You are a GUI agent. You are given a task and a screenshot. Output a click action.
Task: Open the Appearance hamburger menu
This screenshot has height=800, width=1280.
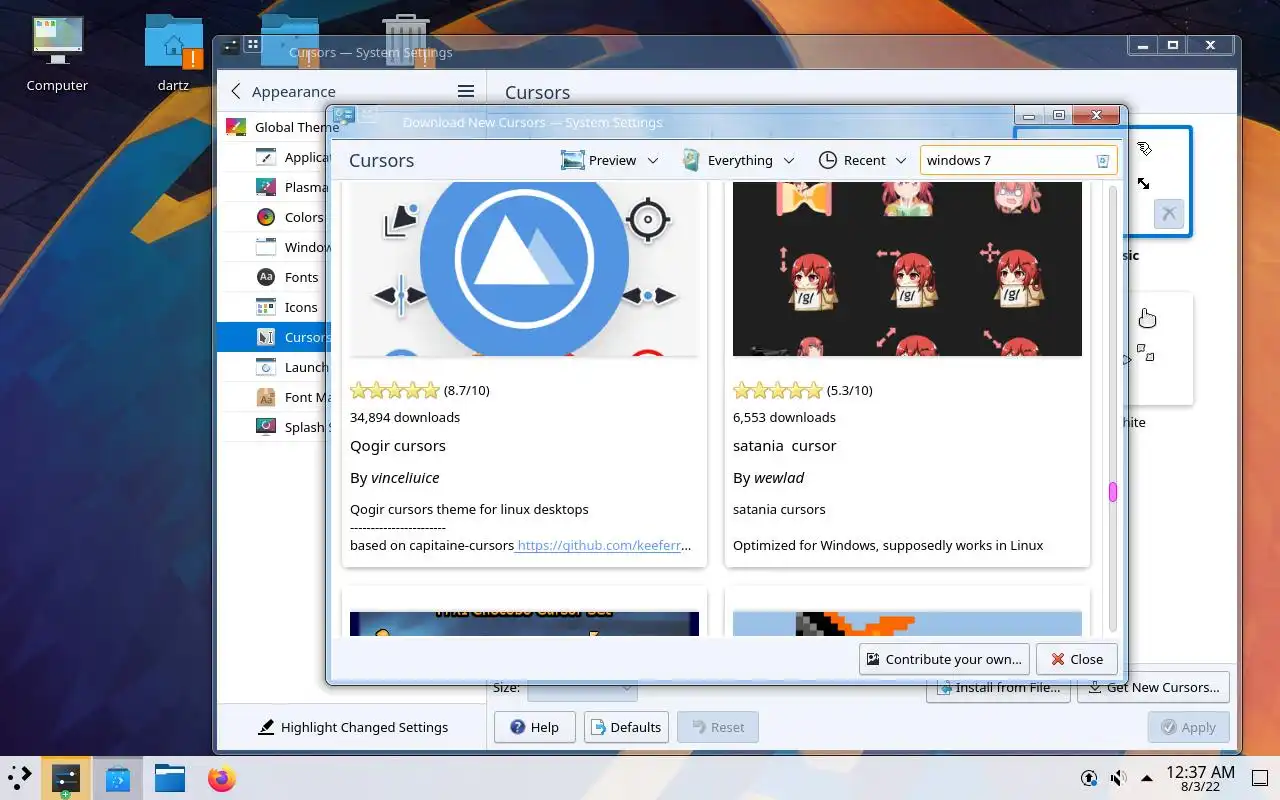(466, 91)
